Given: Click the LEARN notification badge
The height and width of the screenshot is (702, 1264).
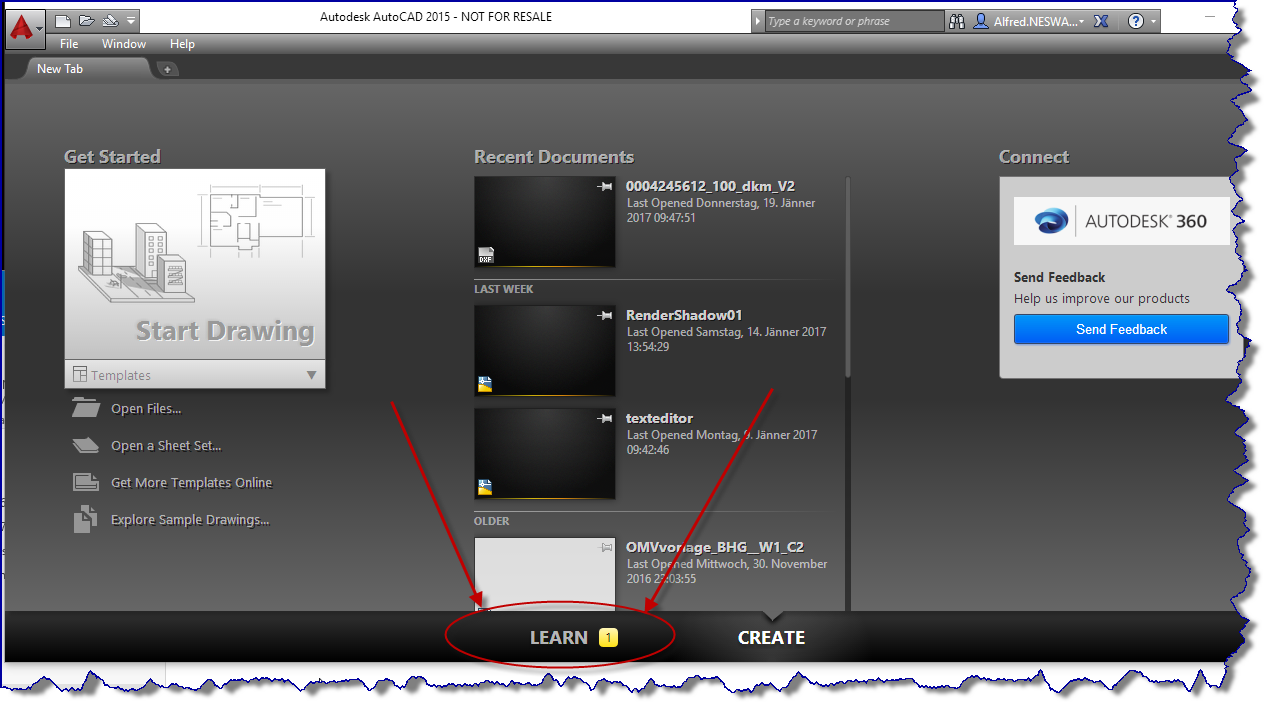Looking at the screenshot, I should pyautogui.click(x=608, y=637).
